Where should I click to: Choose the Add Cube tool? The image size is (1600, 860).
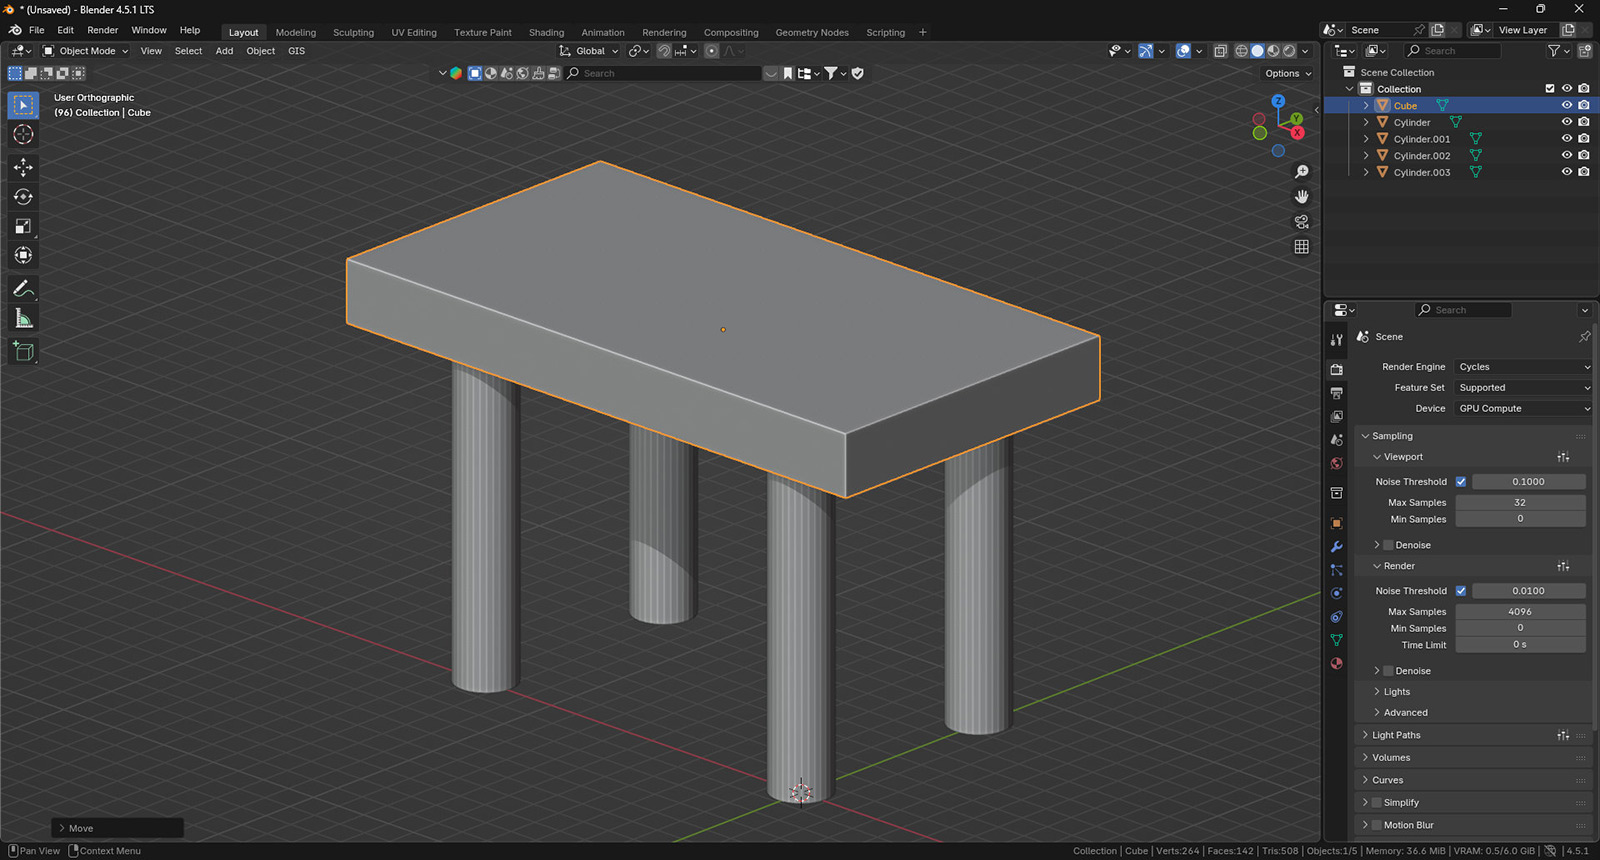point(23,351)
